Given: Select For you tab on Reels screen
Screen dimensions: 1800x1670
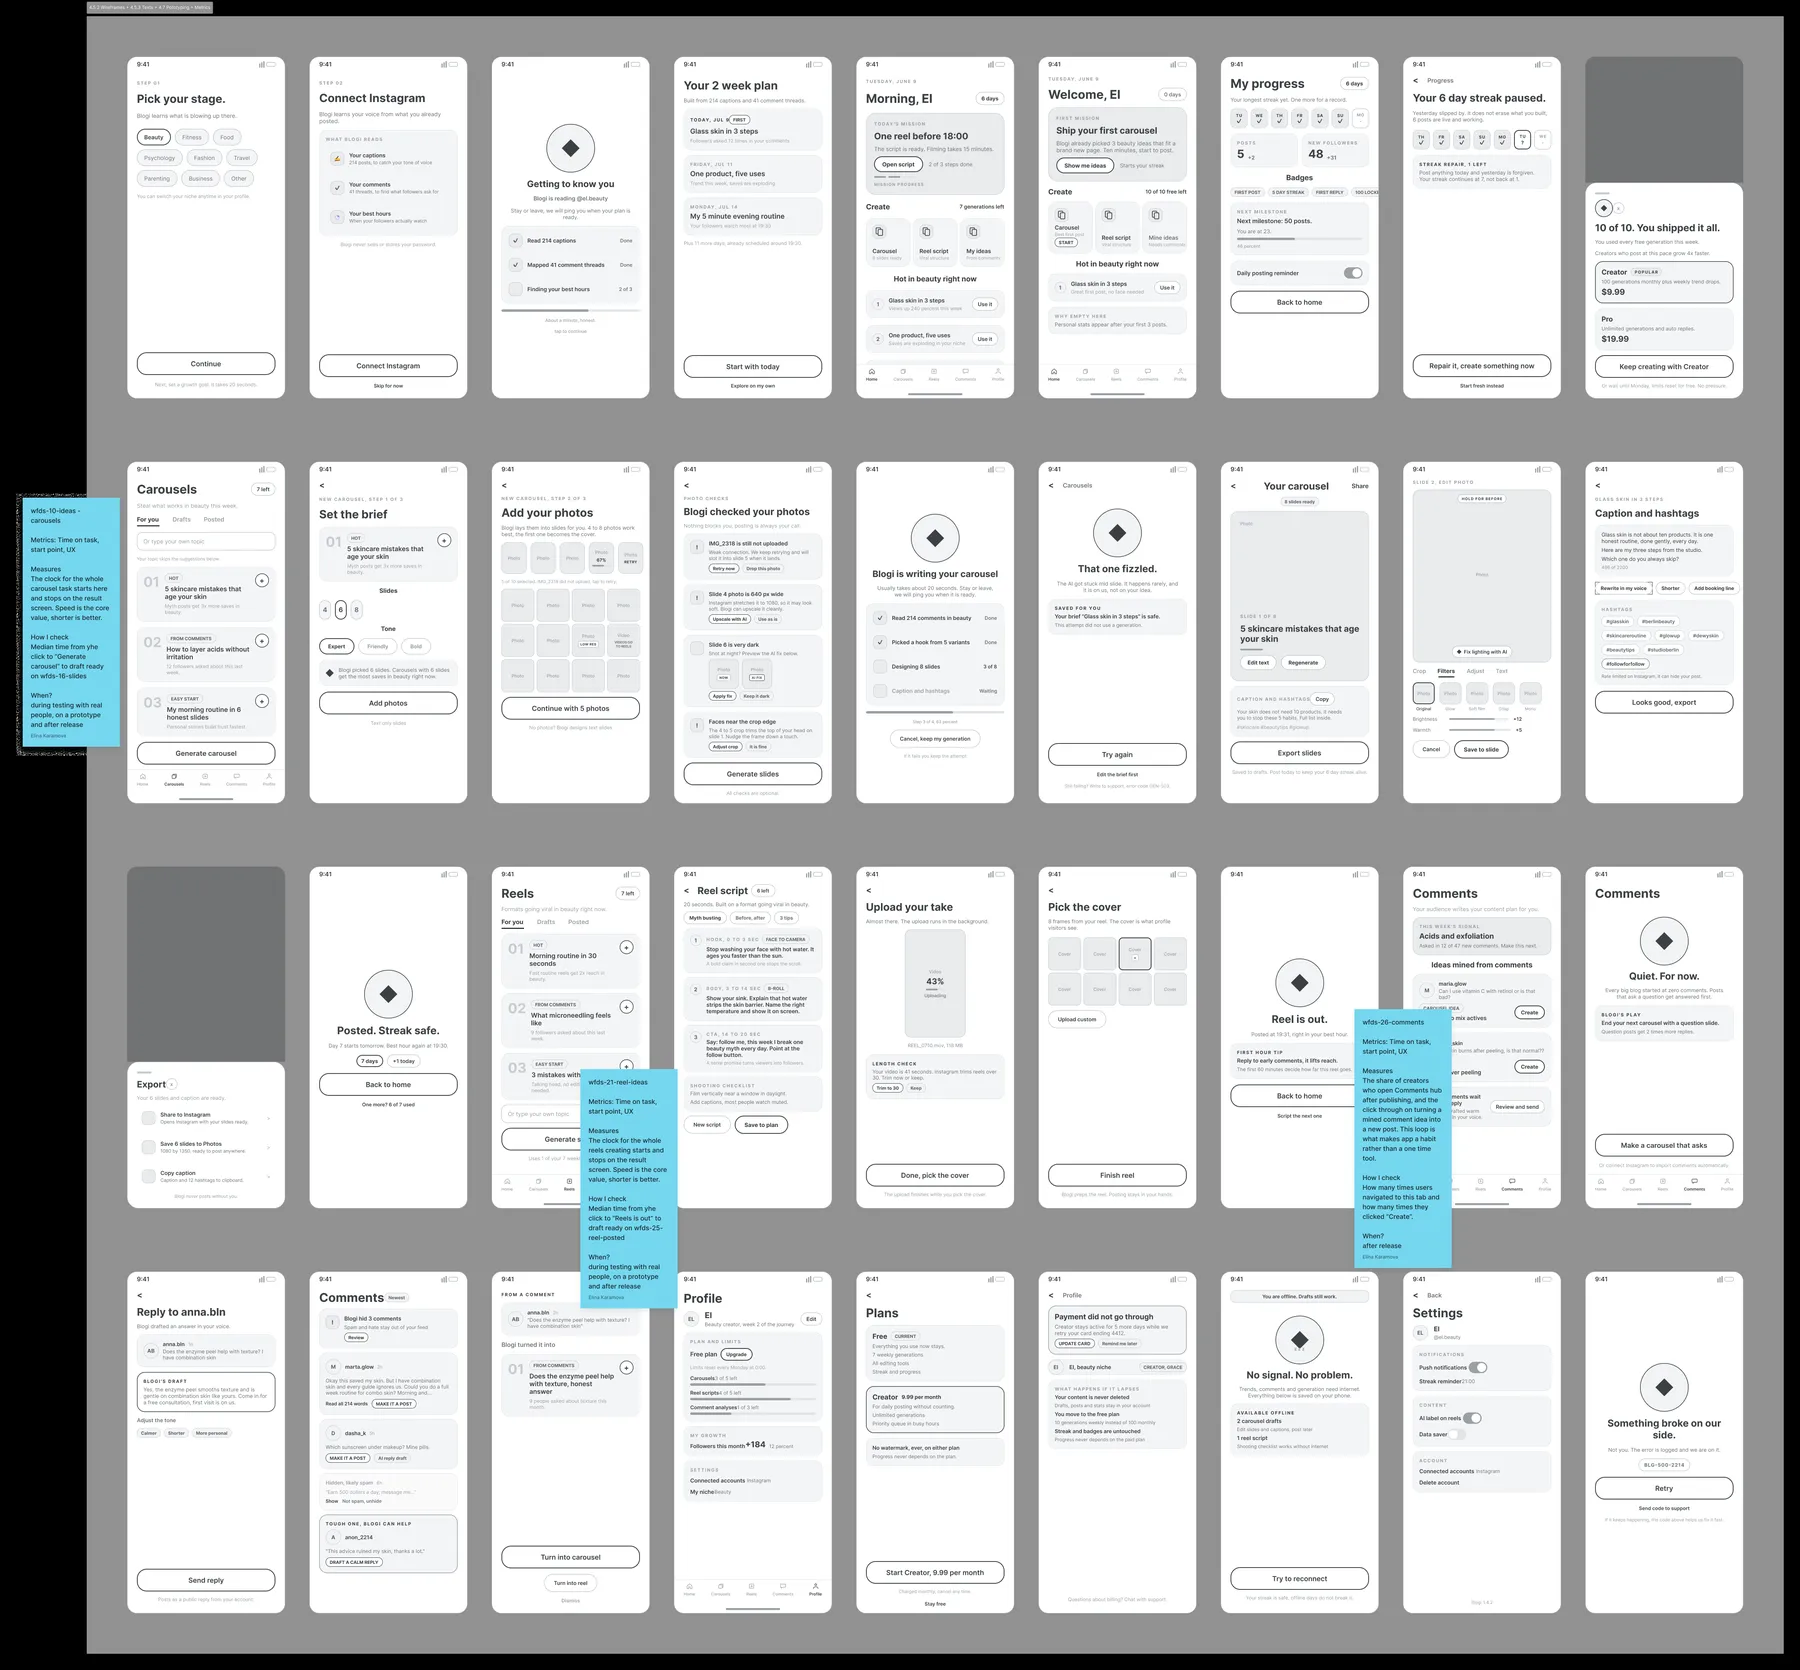Looking at the screenshot, I should click(512, 922).
